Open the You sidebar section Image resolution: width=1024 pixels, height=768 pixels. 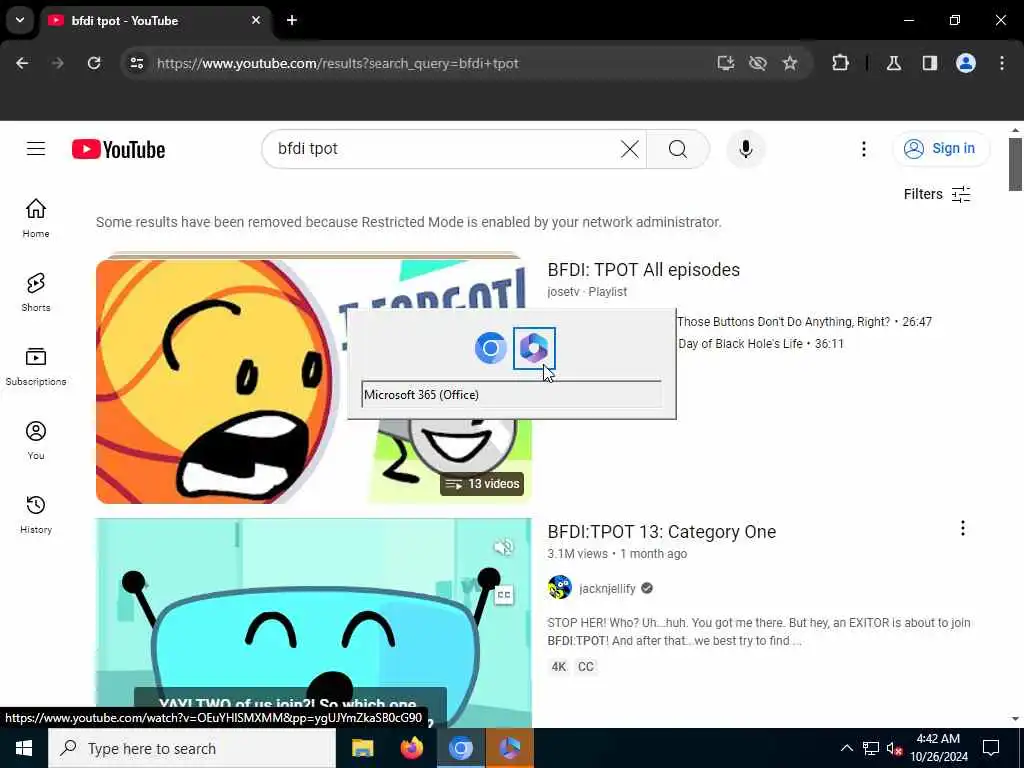(x=36, y=440)
